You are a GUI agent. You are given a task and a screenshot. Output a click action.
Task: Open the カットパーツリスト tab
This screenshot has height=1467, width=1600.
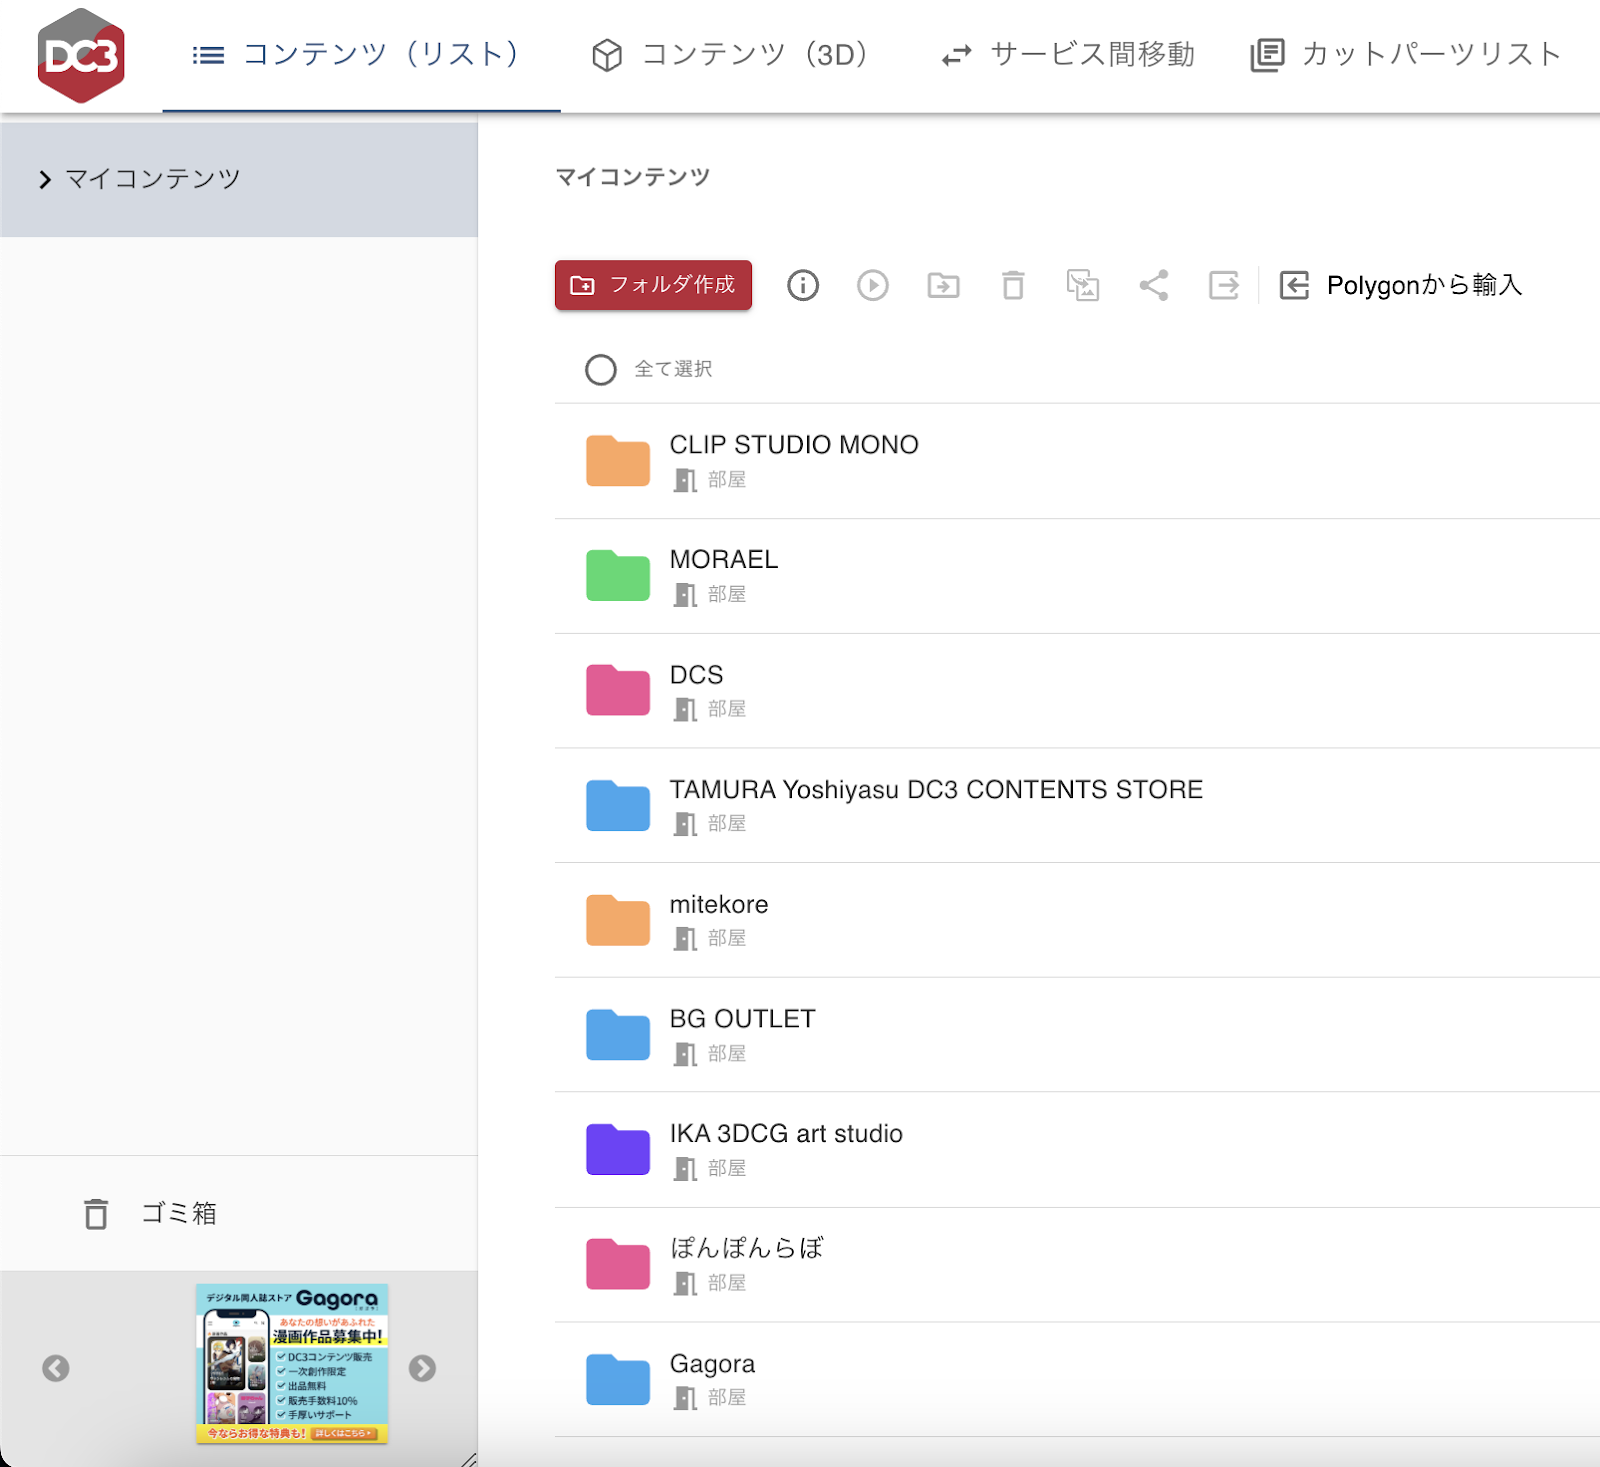coord(1406,55)
